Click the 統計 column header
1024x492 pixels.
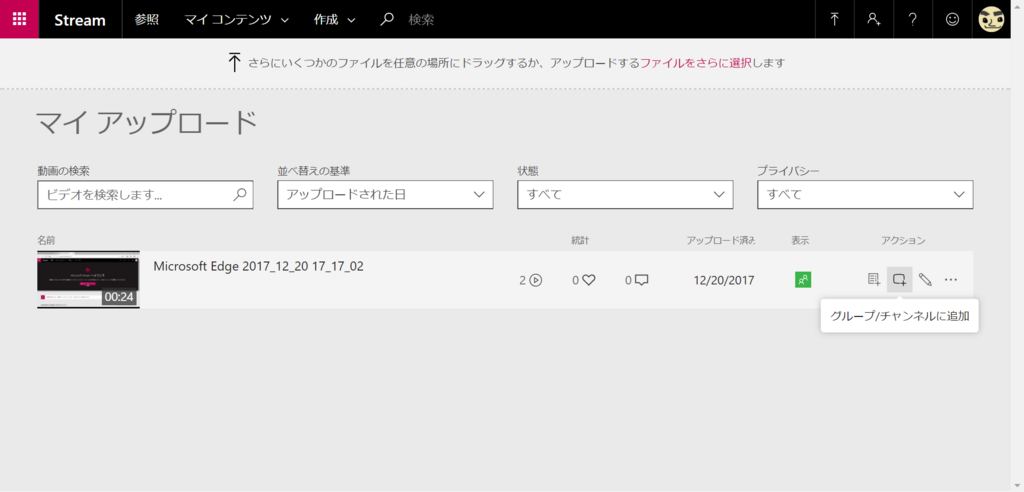(x=580, y=240)
